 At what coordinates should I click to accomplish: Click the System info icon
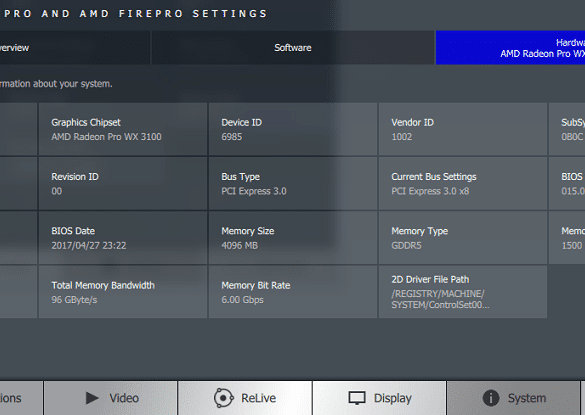tap(491, 398)
